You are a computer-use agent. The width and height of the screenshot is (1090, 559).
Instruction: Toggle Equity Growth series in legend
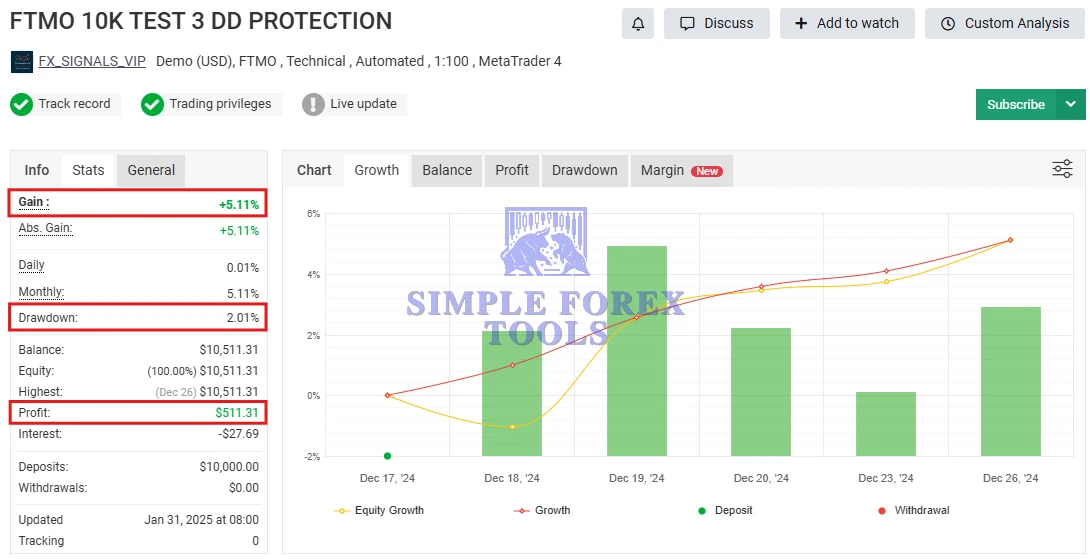coord(380,510)
